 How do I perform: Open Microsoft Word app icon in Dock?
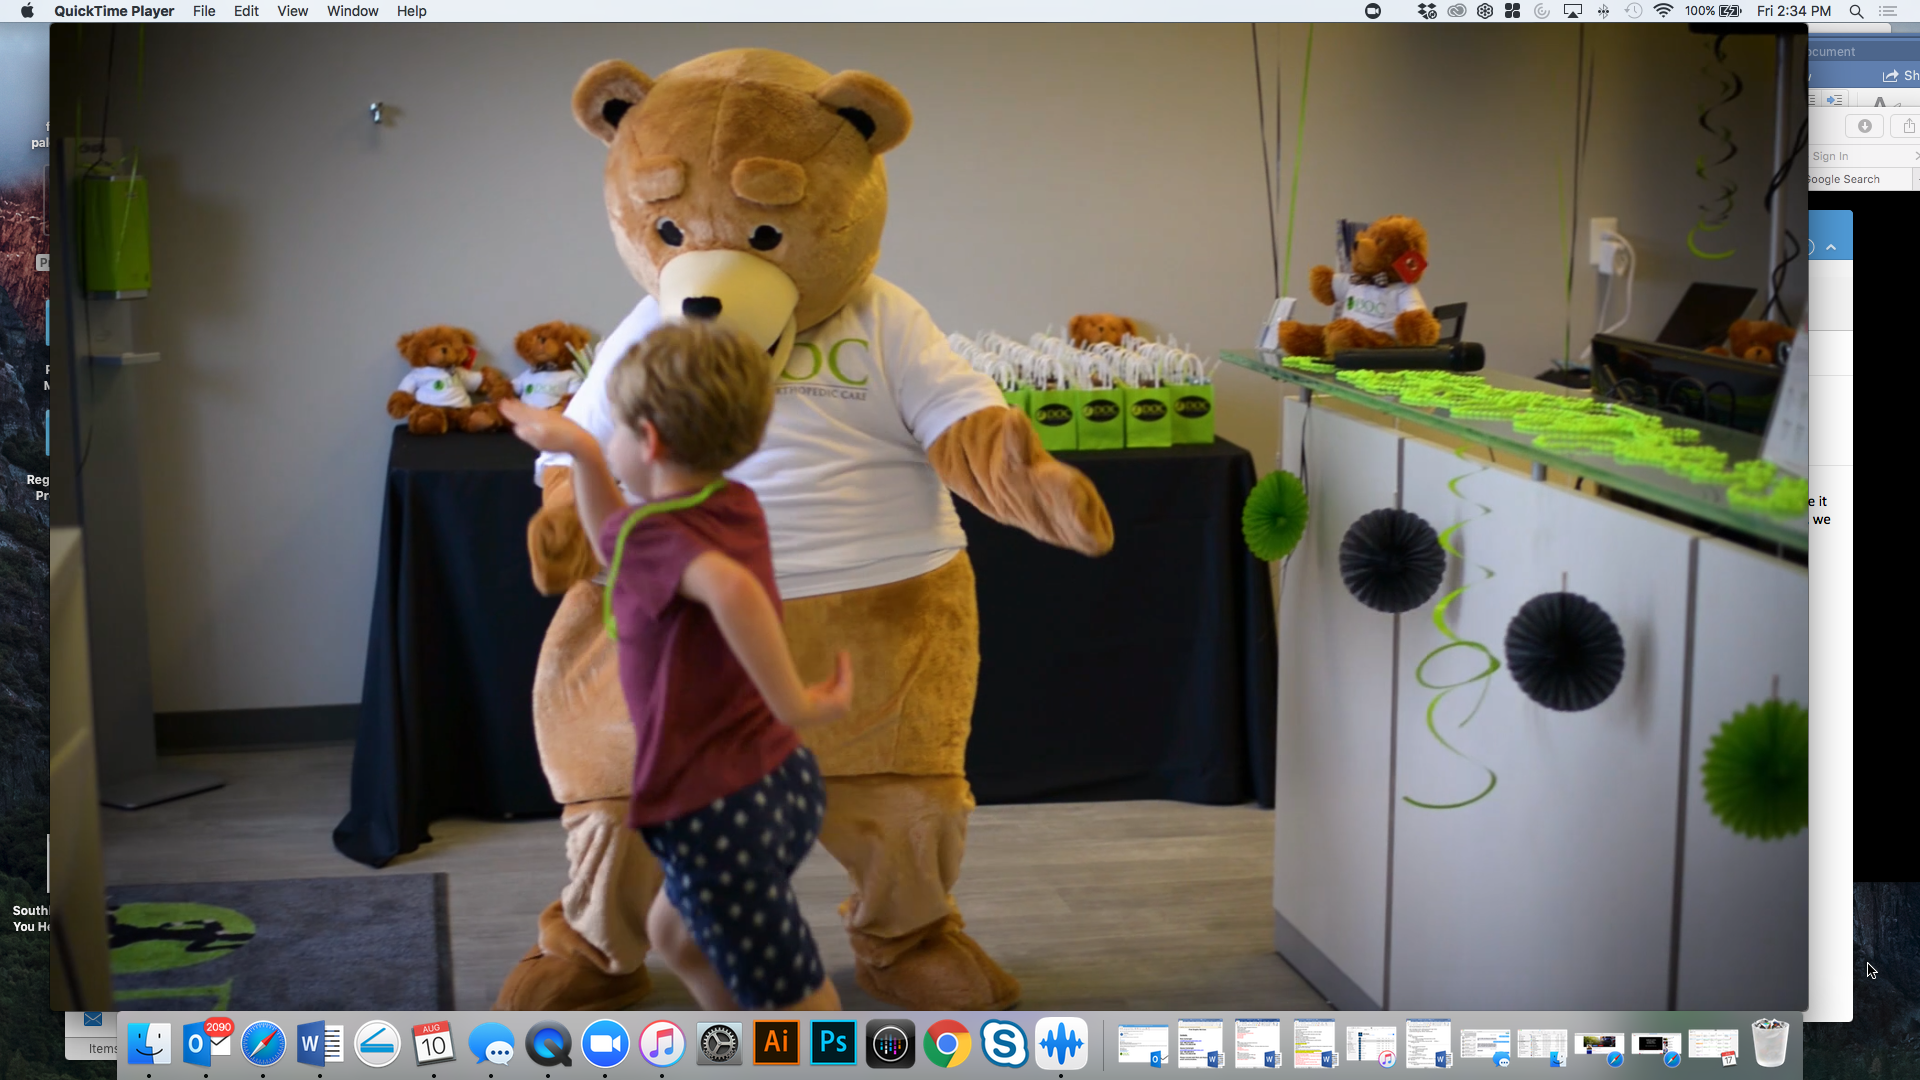(x=320, y=1044)
